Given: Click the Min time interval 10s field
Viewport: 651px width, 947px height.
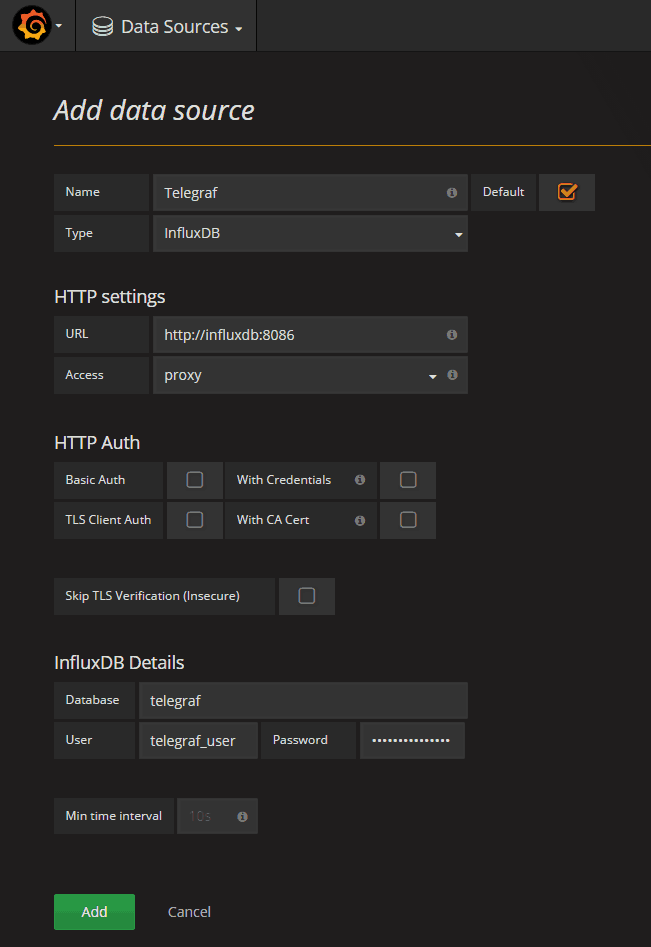Looking at the screenshot, I should [217, 817].
